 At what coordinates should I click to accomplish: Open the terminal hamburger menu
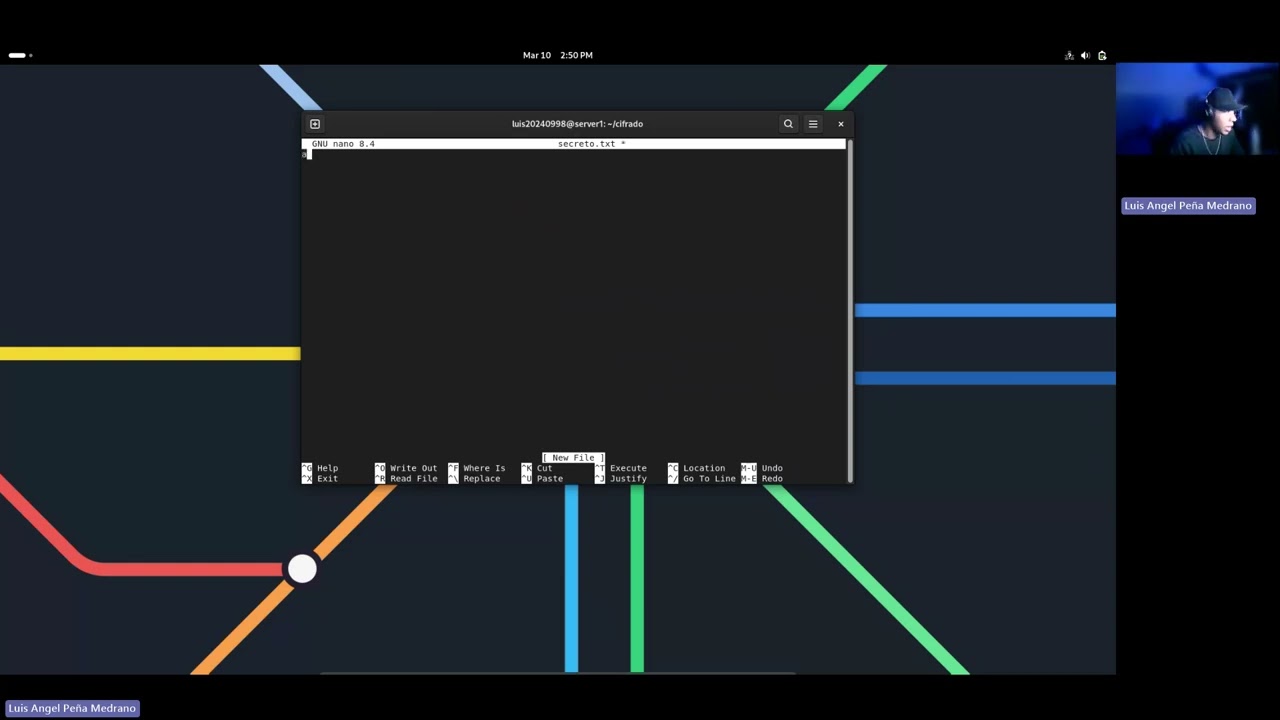click(x=813, y=124)
